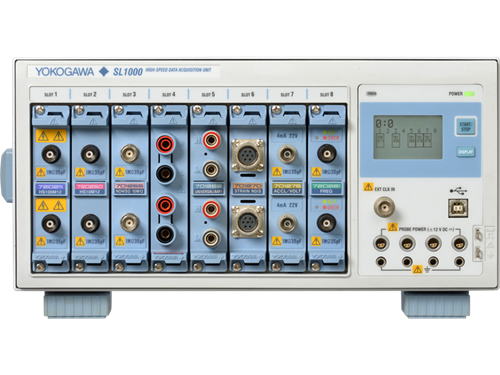Click the SLOT 1 label

coord(51,95)
